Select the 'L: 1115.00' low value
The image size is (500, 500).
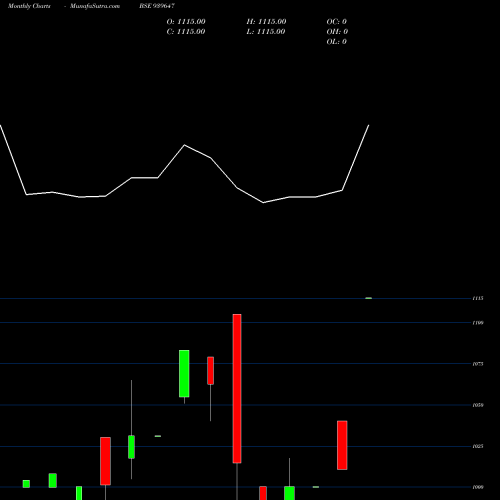pos(266,32)
